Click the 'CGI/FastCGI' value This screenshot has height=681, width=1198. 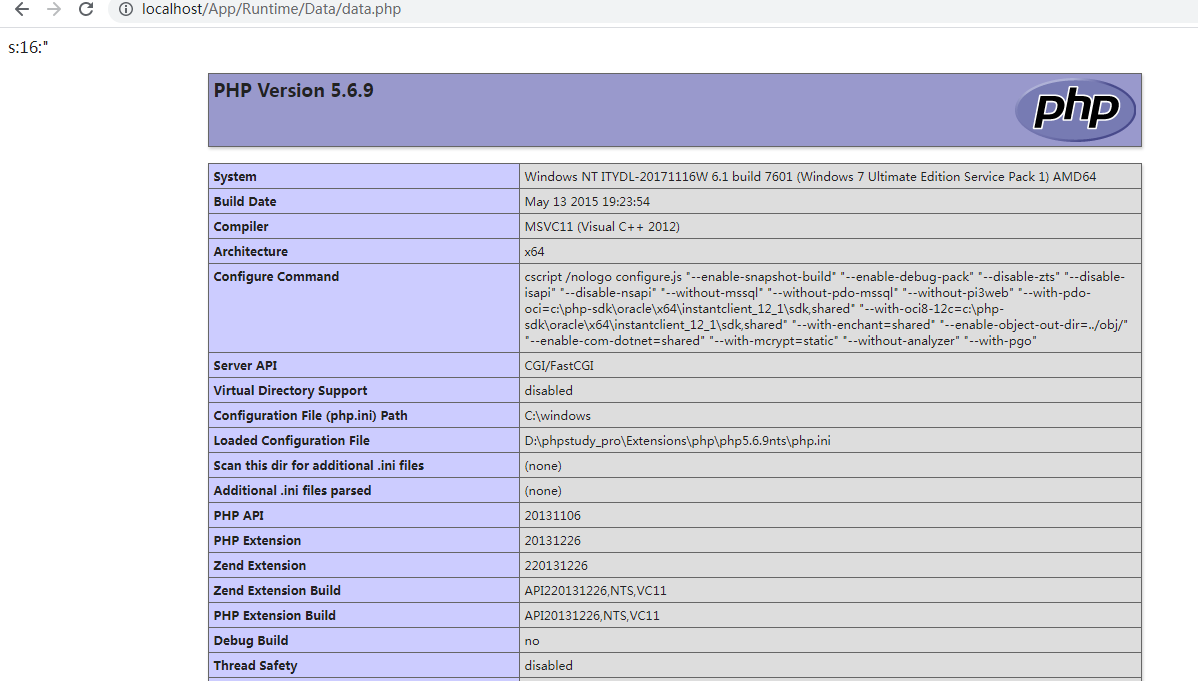tap(559, 365)
